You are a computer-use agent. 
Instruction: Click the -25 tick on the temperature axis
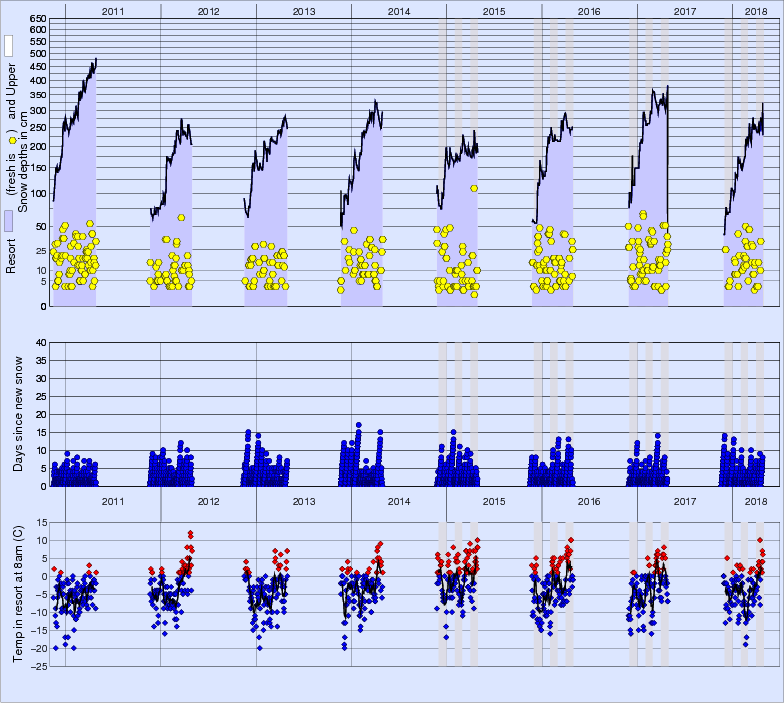tap(38, 666)
